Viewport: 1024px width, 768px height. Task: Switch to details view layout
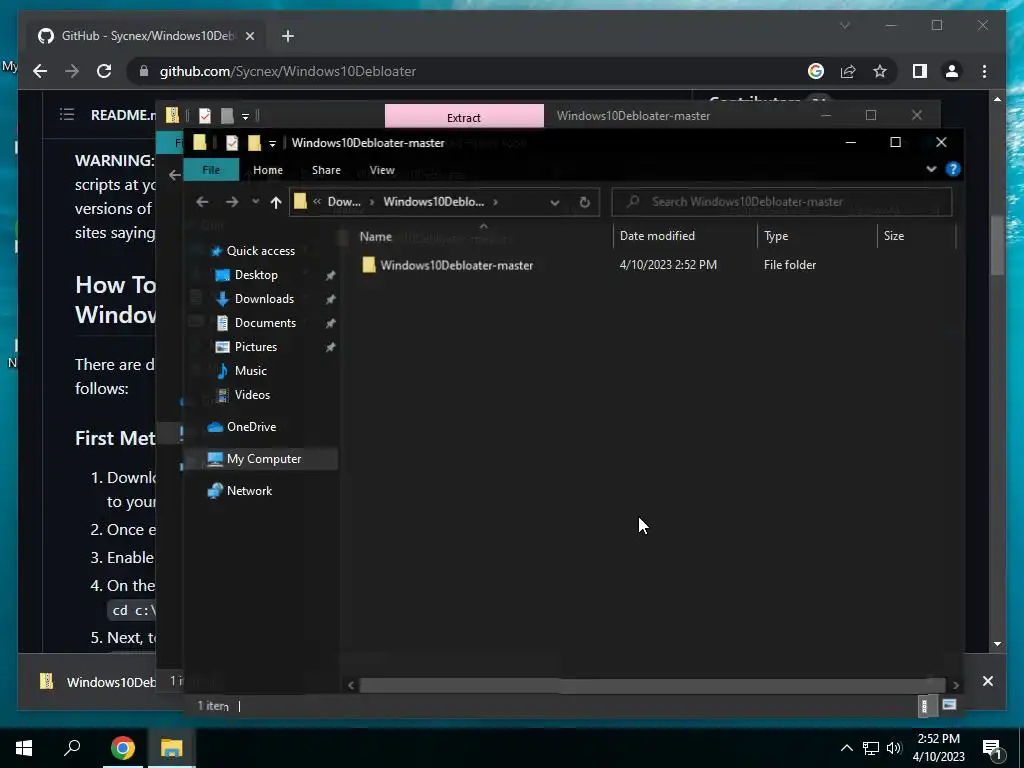tap(924, 705)
